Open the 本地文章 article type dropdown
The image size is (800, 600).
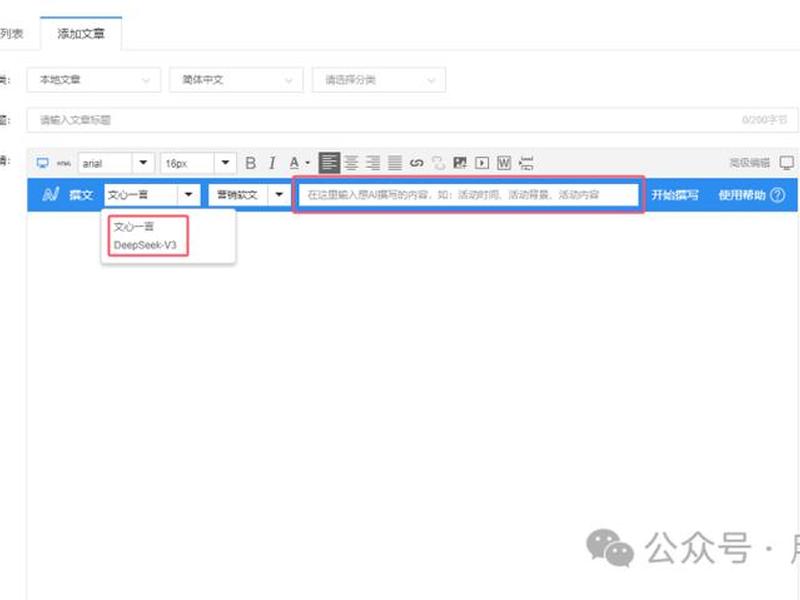click(94, 80)
